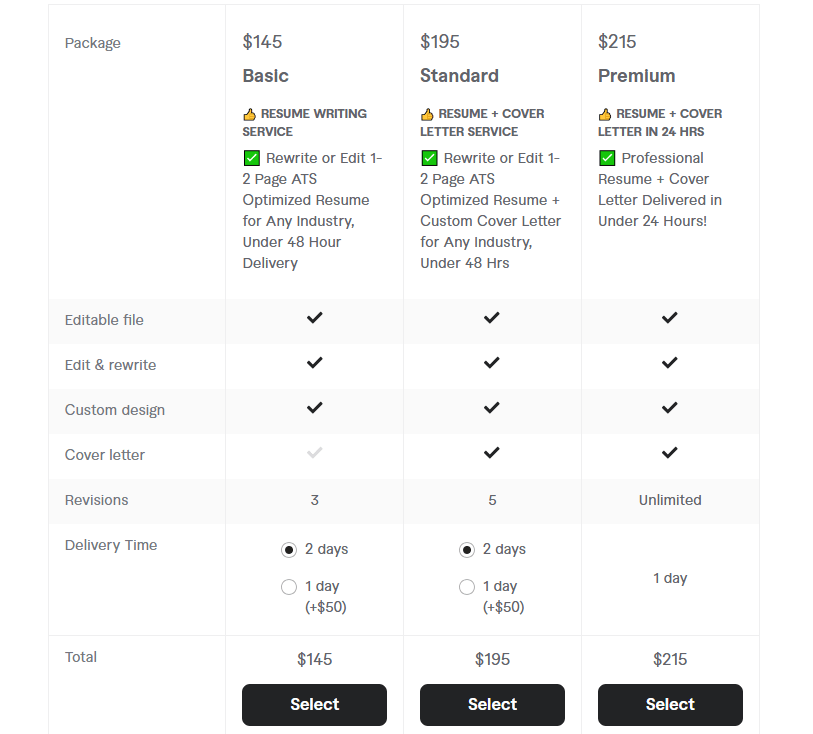The image size is (813, 734).
Task: Select the Premium $215 package
Action: click(670, 704)
